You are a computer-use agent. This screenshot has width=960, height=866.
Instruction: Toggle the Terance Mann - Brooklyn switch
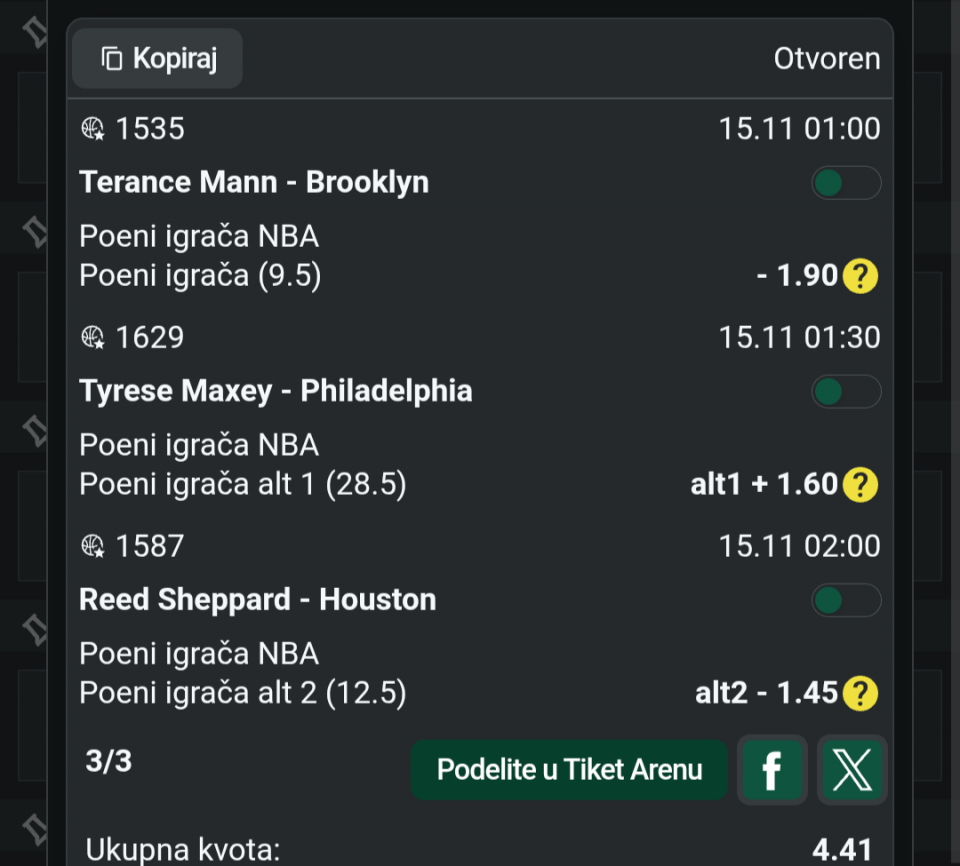click(x=845, y=183)
